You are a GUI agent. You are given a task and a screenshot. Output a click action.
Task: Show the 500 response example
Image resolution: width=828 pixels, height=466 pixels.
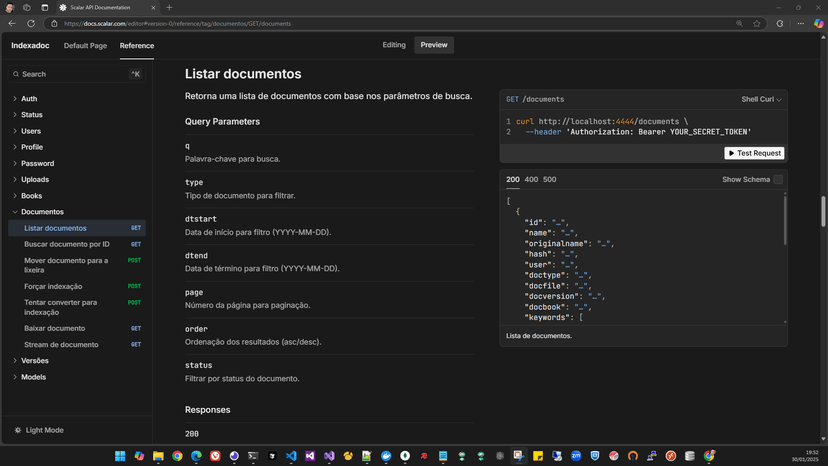(x=549, y=180)
